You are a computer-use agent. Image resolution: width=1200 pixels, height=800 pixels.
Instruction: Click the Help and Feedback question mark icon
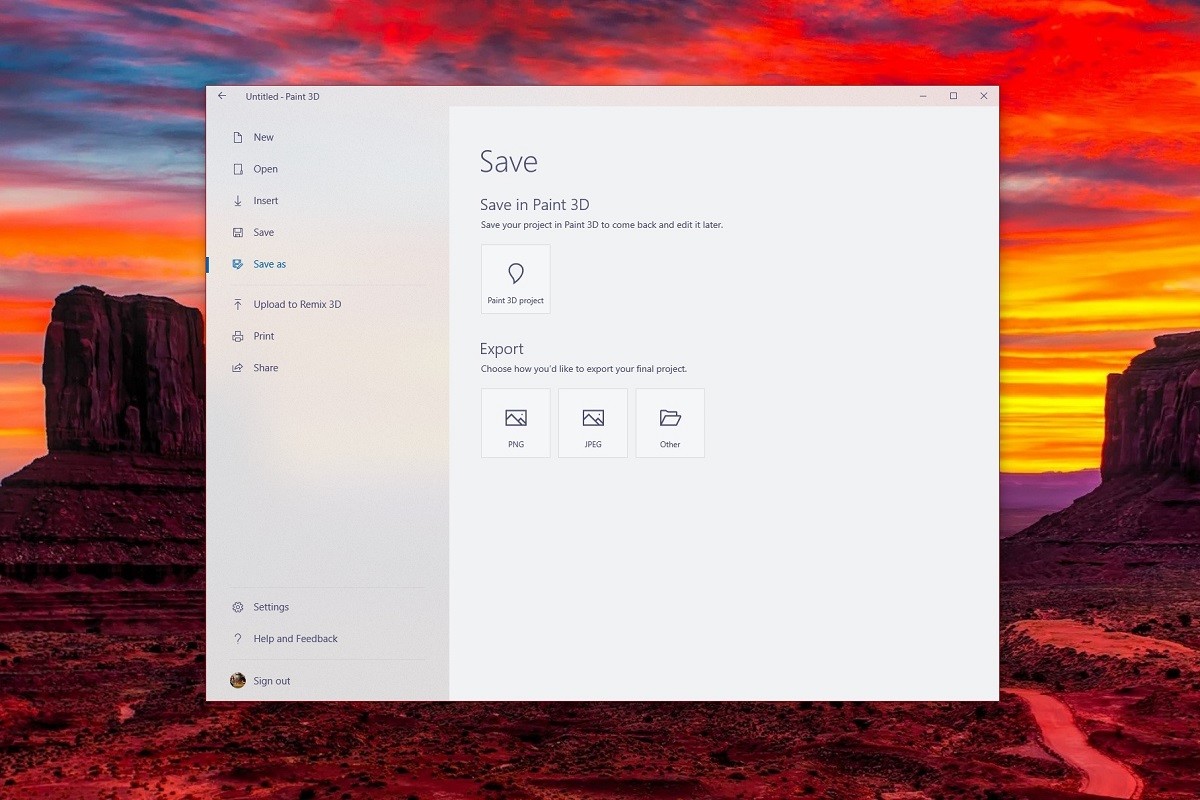(237, 638)
